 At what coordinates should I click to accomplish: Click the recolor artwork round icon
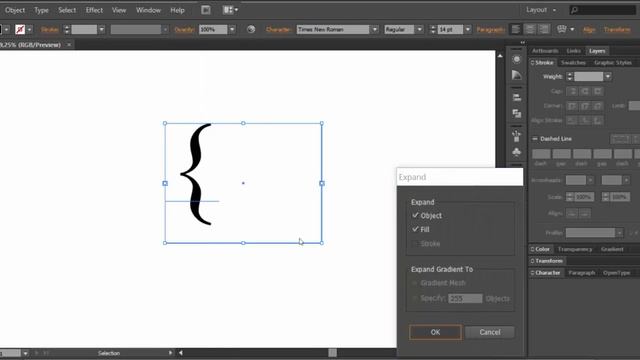251,29
